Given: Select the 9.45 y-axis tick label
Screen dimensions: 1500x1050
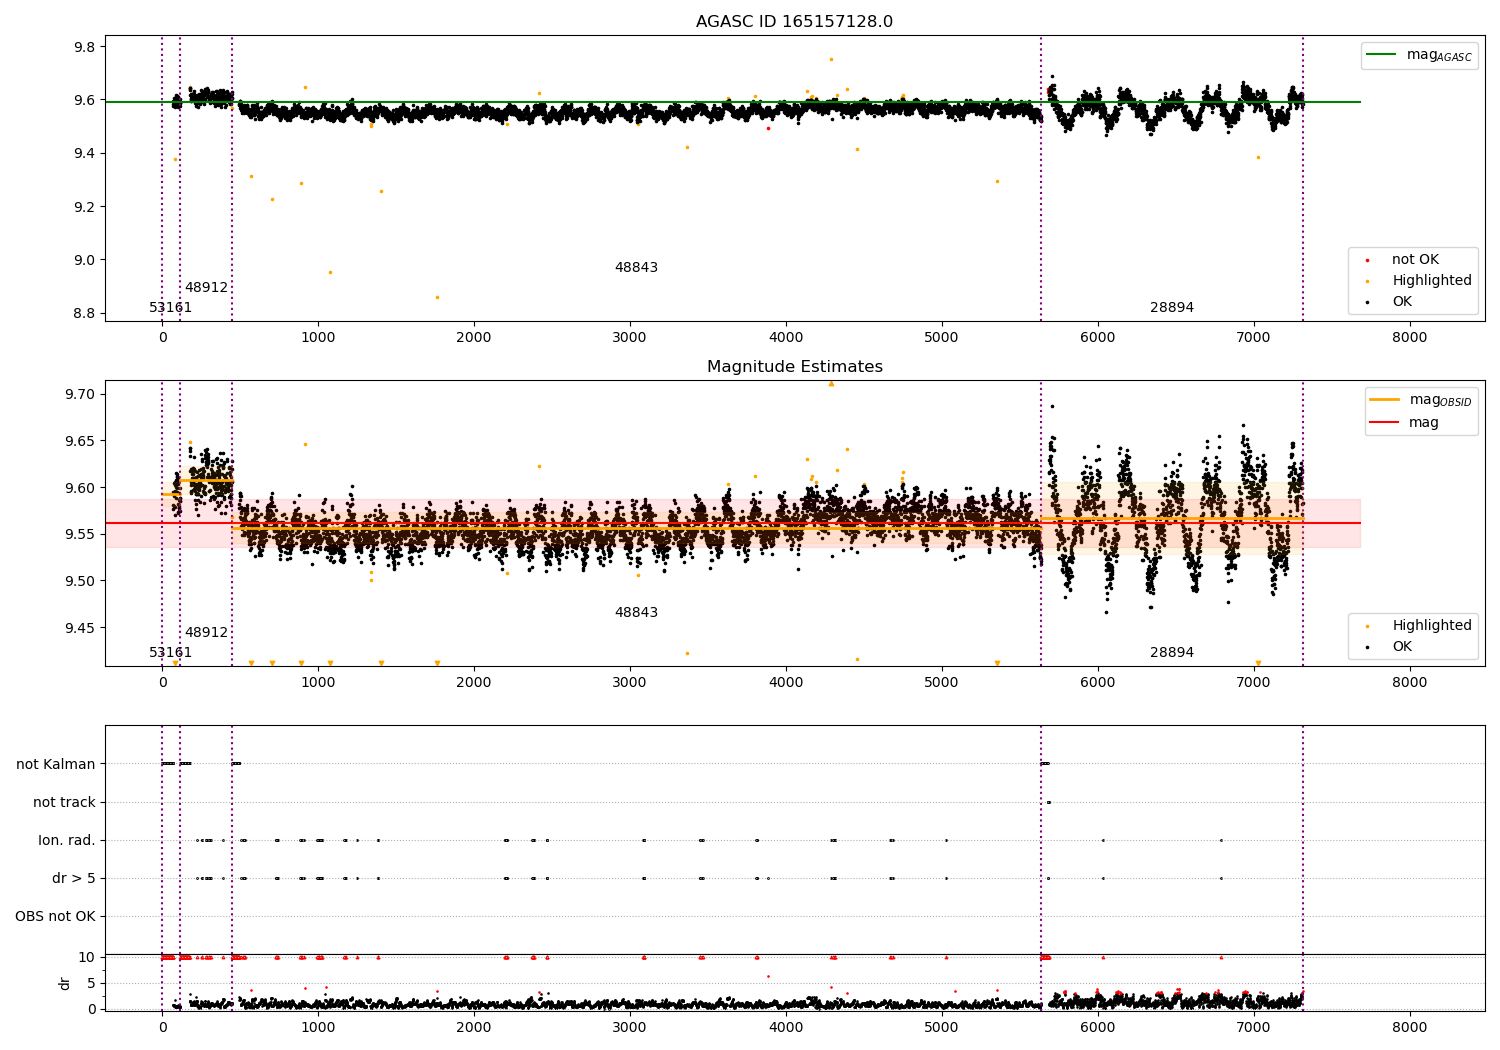Looking at the screenshot, I should click(x=81, y=628).
